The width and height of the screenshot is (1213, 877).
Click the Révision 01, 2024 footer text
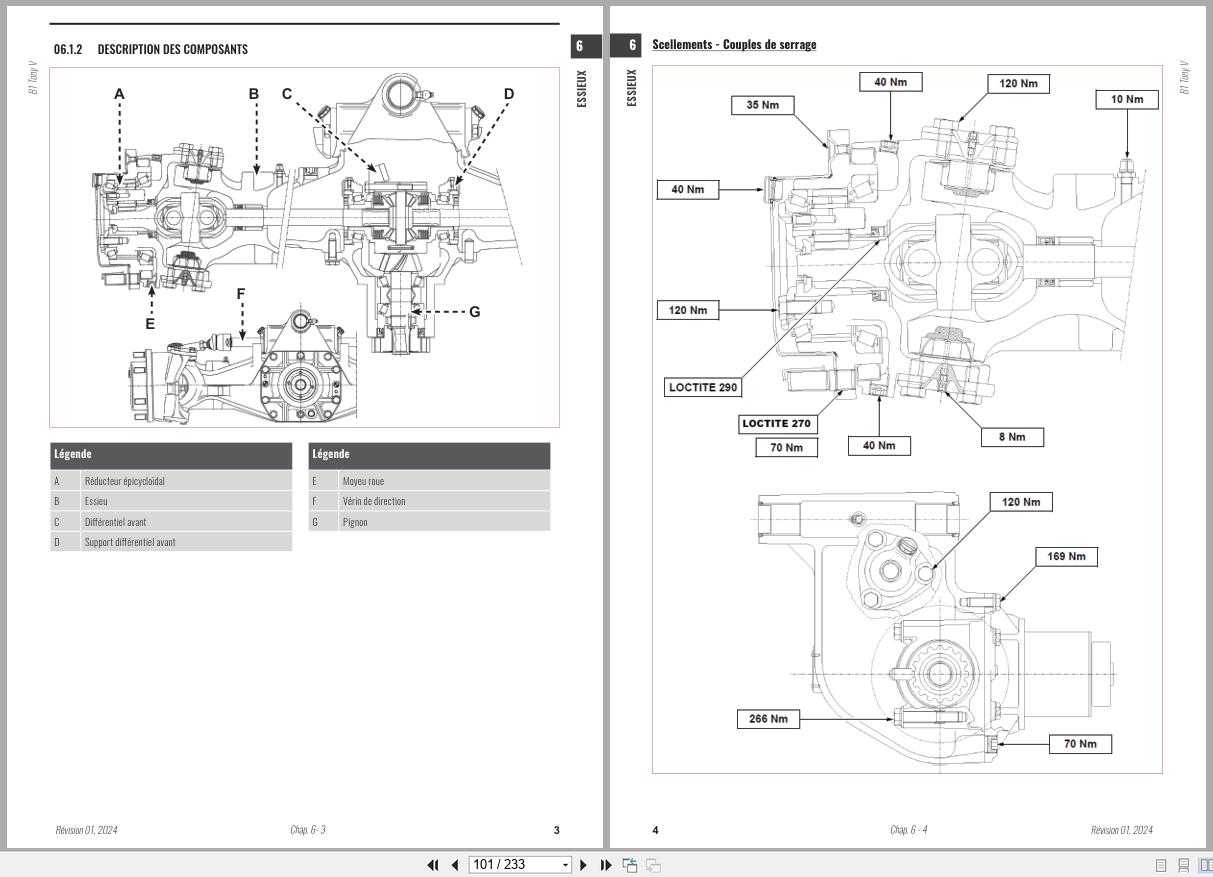[x=87, y=830]
